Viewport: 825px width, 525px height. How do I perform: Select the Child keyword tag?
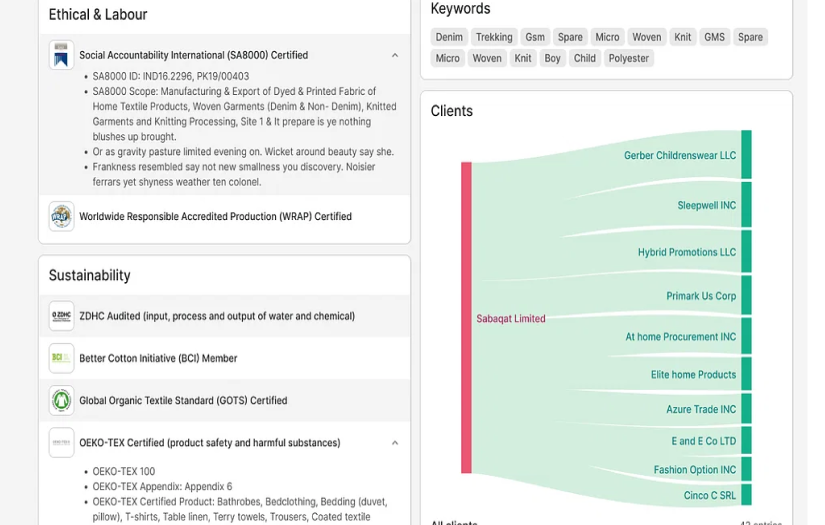[x=585, y=58]
